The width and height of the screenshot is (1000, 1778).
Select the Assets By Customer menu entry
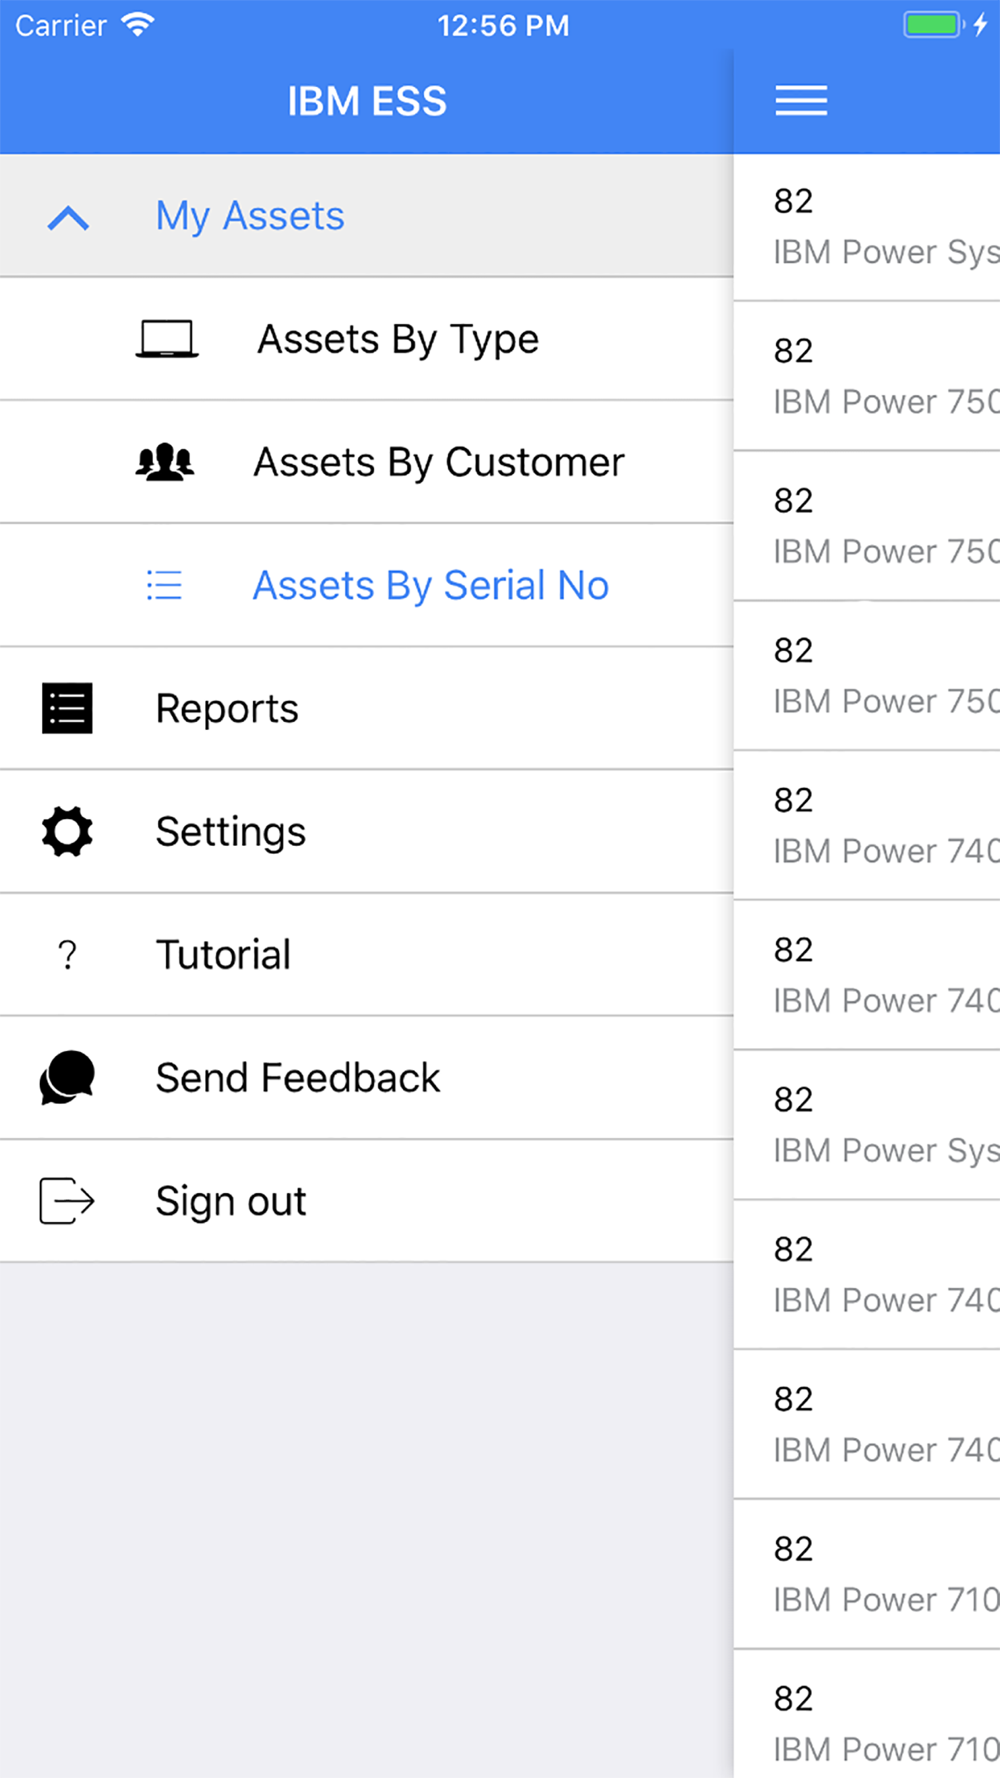(x=367, y=462)
